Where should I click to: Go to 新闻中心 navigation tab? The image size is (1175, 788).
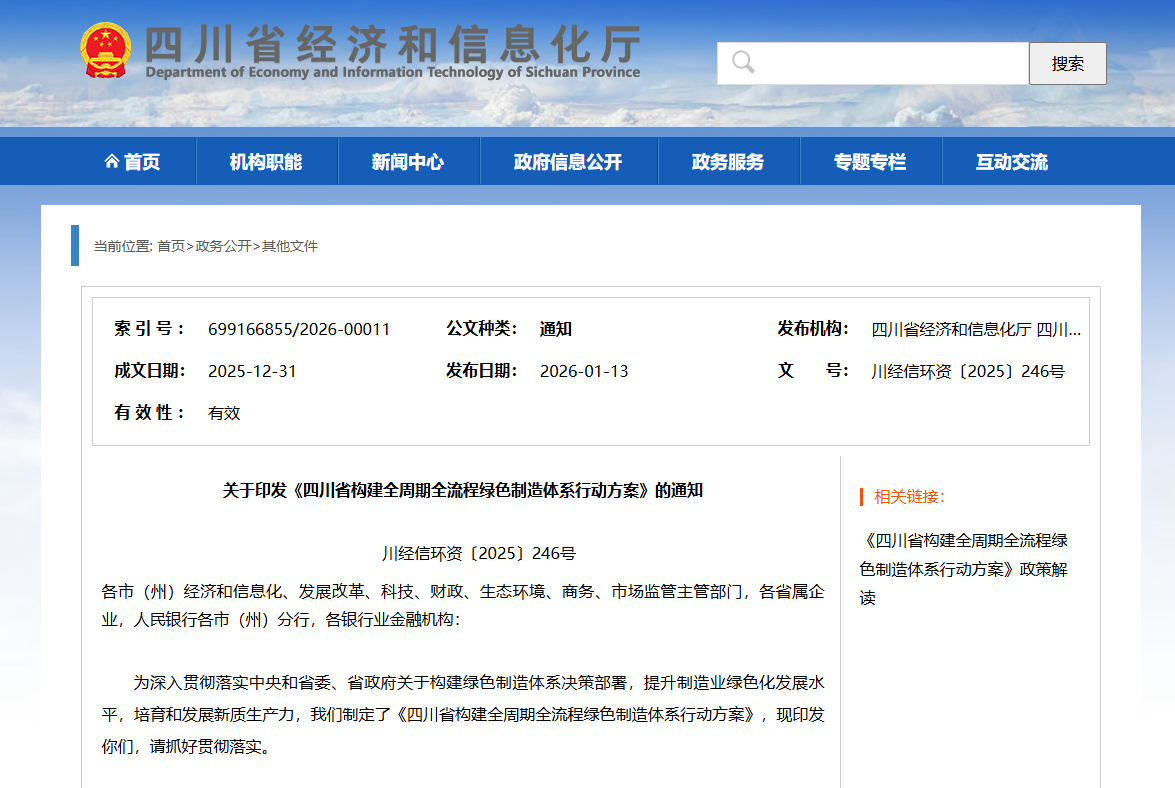(x=408, y=162)
